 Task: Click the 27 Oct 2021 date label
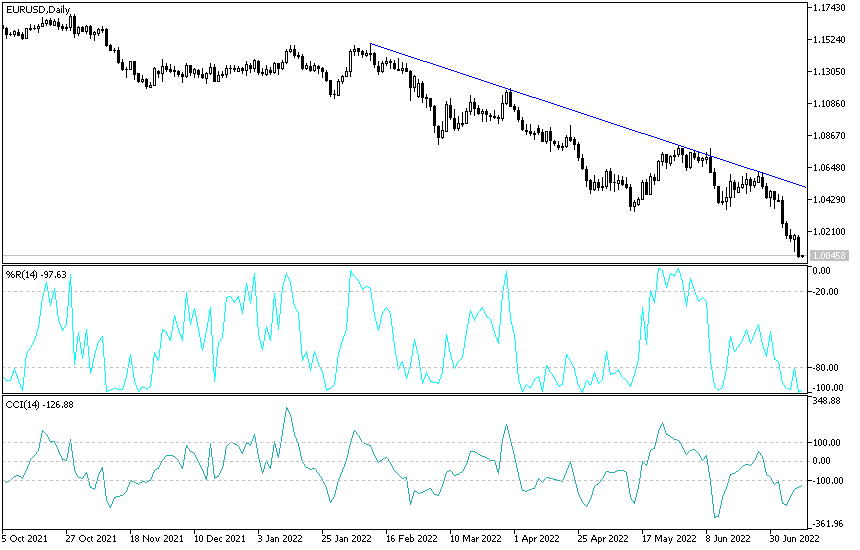click(x=90, y=538)
